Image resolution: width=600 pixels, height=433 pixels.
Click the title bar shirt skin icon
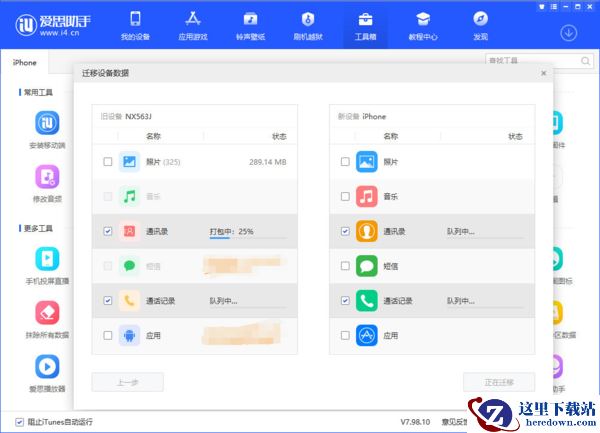(x=542, y=7)
